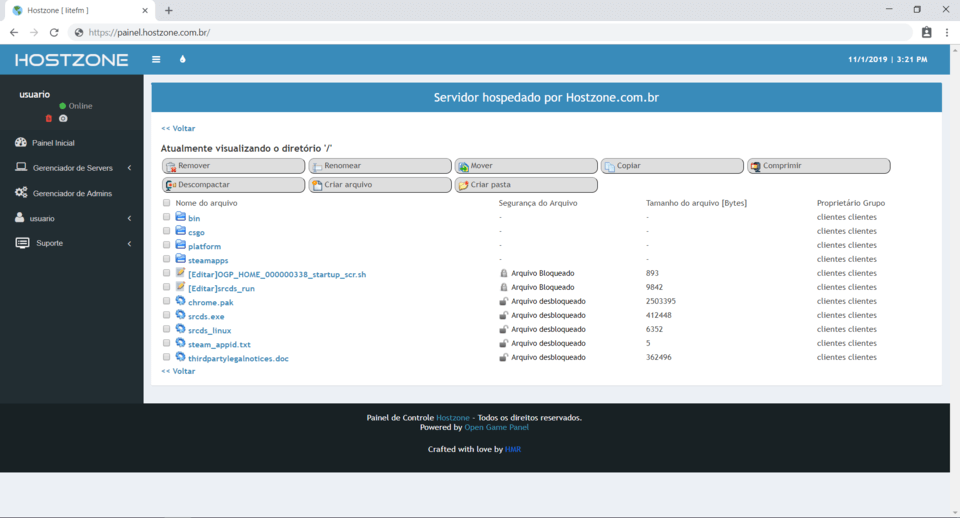
Task: Expand the usuario sidebar chevron arrow
Action: [x=129, y=219]
